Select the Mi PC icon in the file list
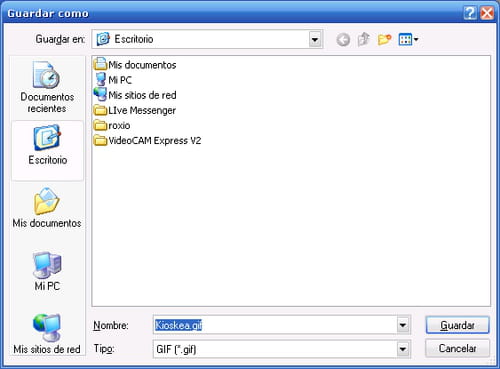500x369 pixels. [x=100, y=79]
